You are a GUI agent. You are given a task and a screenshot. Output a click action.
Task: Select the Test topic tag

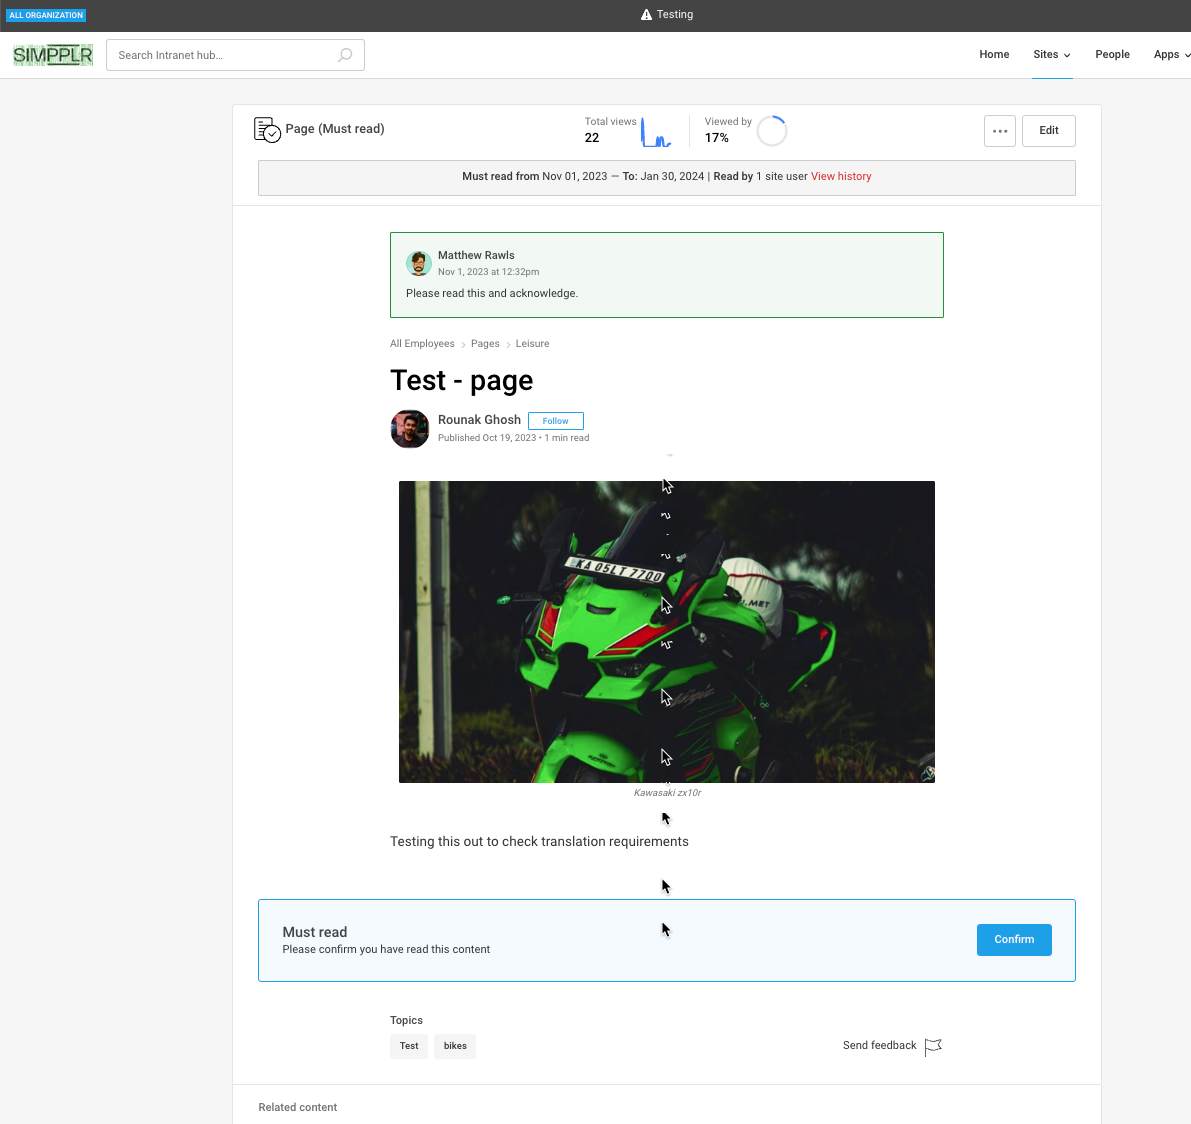(409, 1047)
